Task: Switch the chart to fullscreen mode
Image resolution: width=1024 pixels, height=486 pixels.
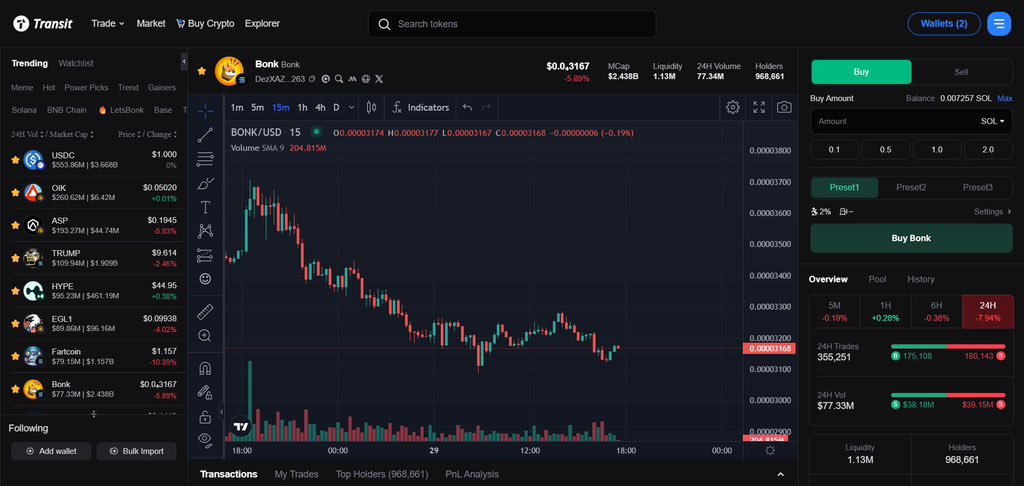Action: coord(759,107)
